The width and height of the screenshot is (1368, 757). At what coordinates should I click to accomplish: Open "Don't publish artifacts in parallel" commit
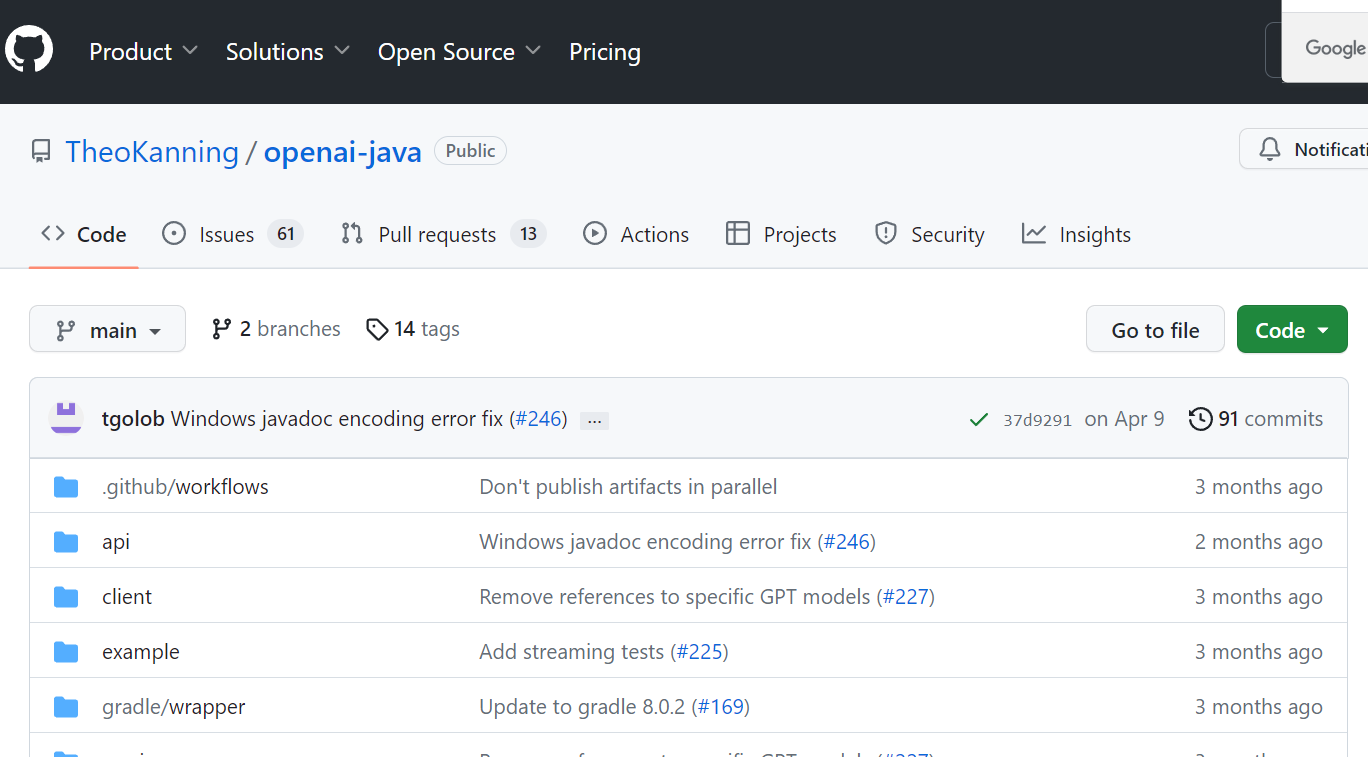coord(628,487)
